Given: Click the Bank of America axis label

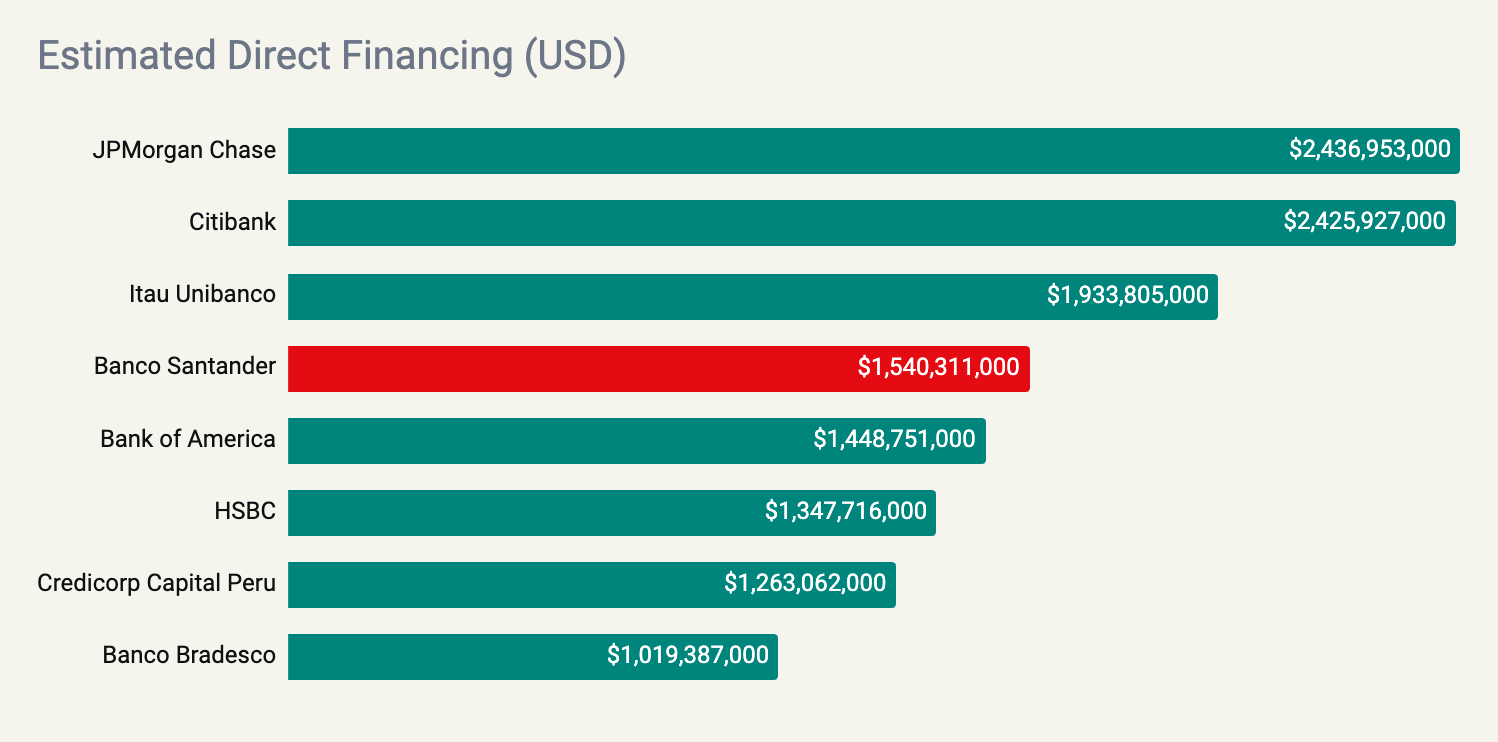Looking at the screenshot, I should point(188,439).
